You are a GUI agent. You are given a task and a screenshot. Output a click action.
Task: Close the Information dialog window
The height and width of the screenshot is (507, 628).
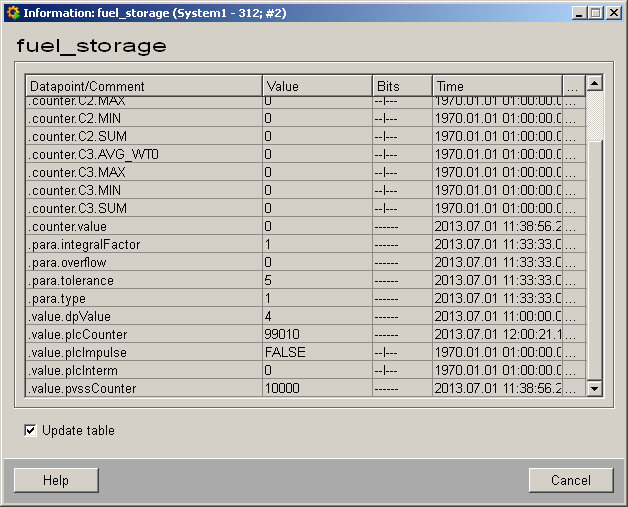[x=614, y=12]
